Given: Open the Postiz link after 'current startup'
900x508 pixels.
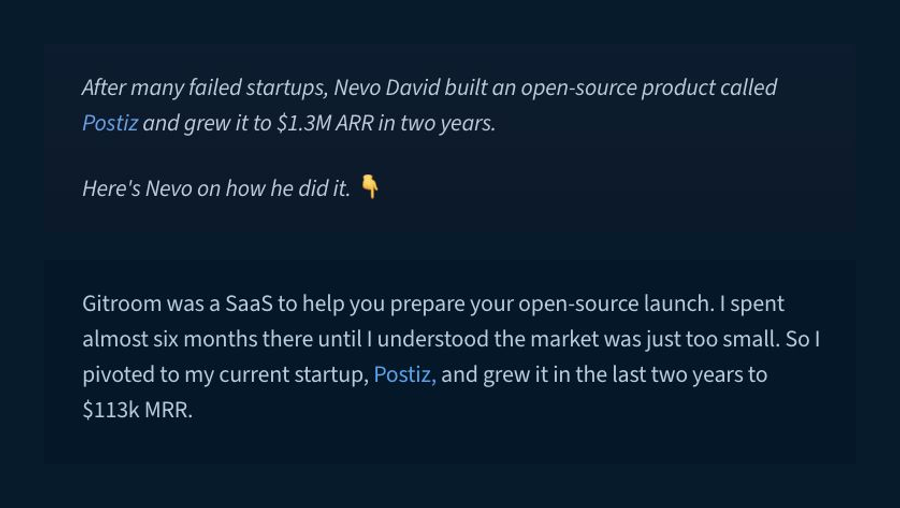Looking at the screenshot, I should 405,374.
